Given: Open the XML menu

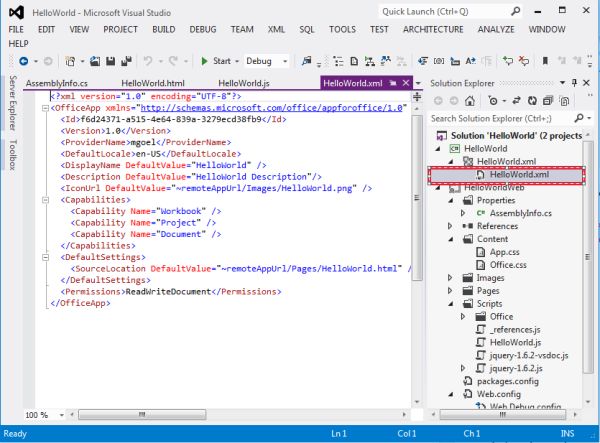Looking at the screenshot, I should [276, 29].
